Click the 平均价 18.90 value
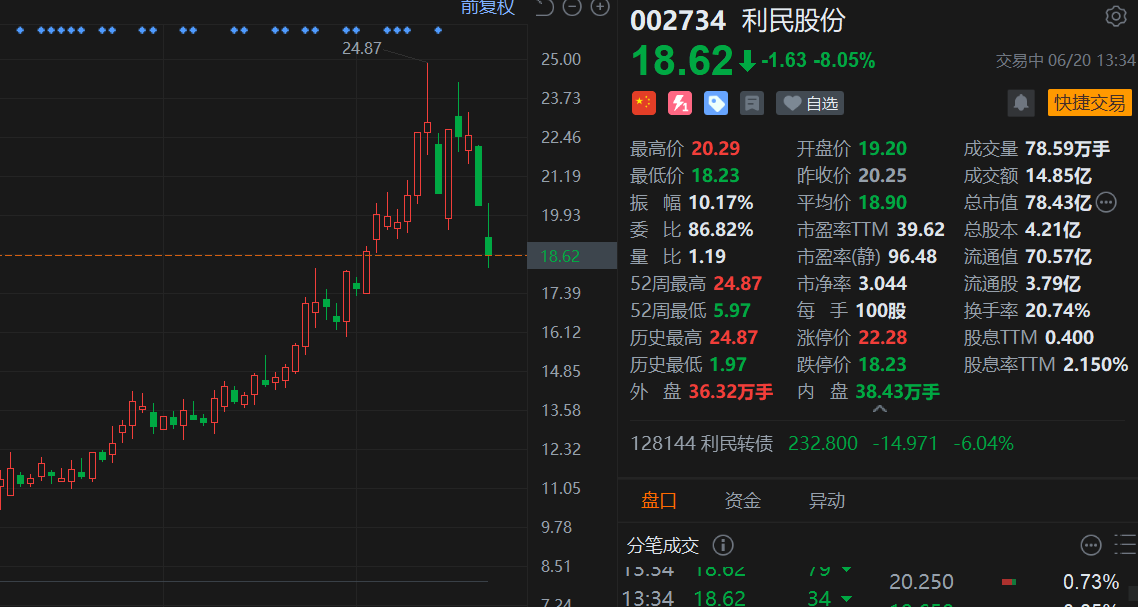This screenshot has height=607, width=1138. [883, 203]
